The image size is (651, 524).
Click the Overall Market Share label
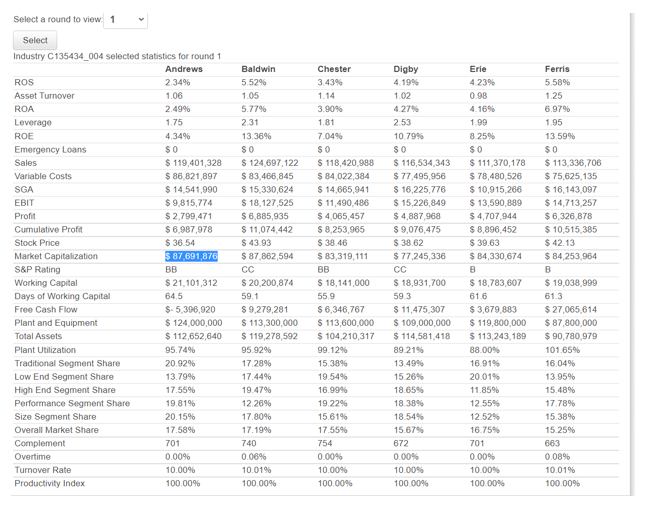56,430
